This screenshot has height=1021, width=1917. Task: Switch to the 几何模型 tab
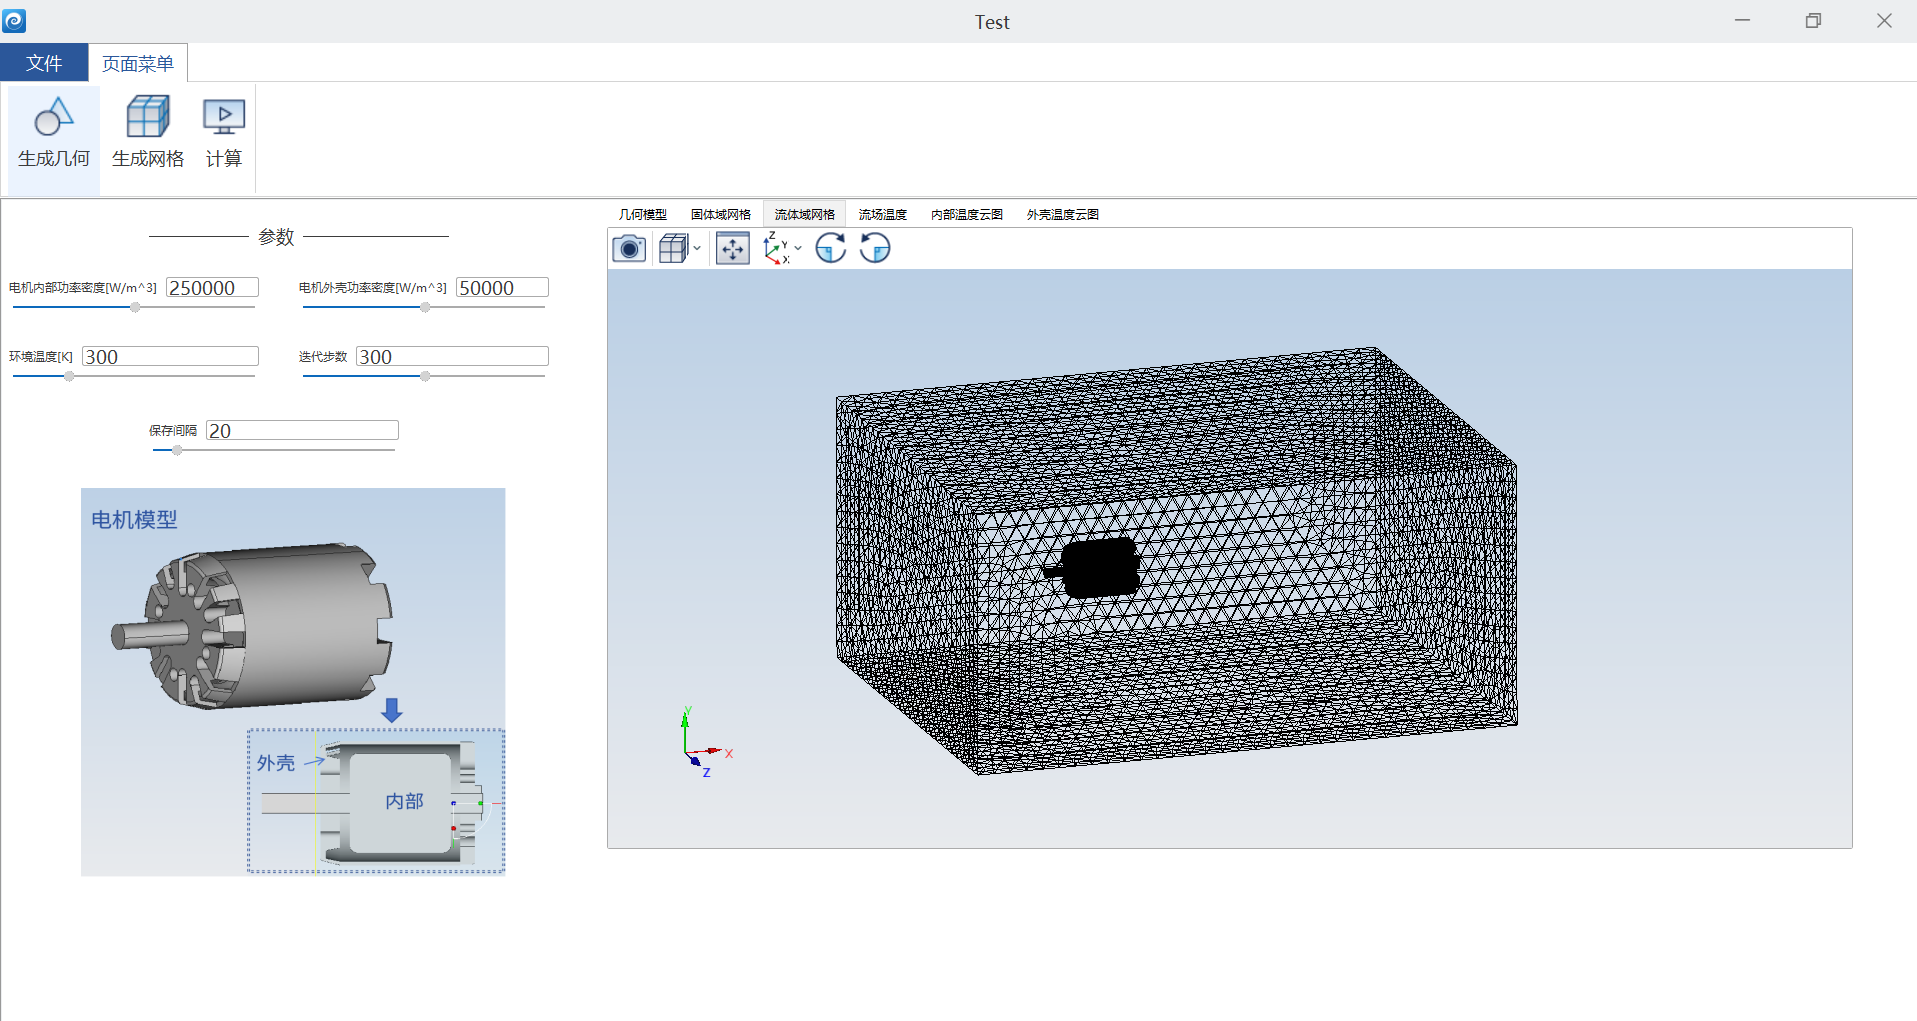(x=642, y=214)
